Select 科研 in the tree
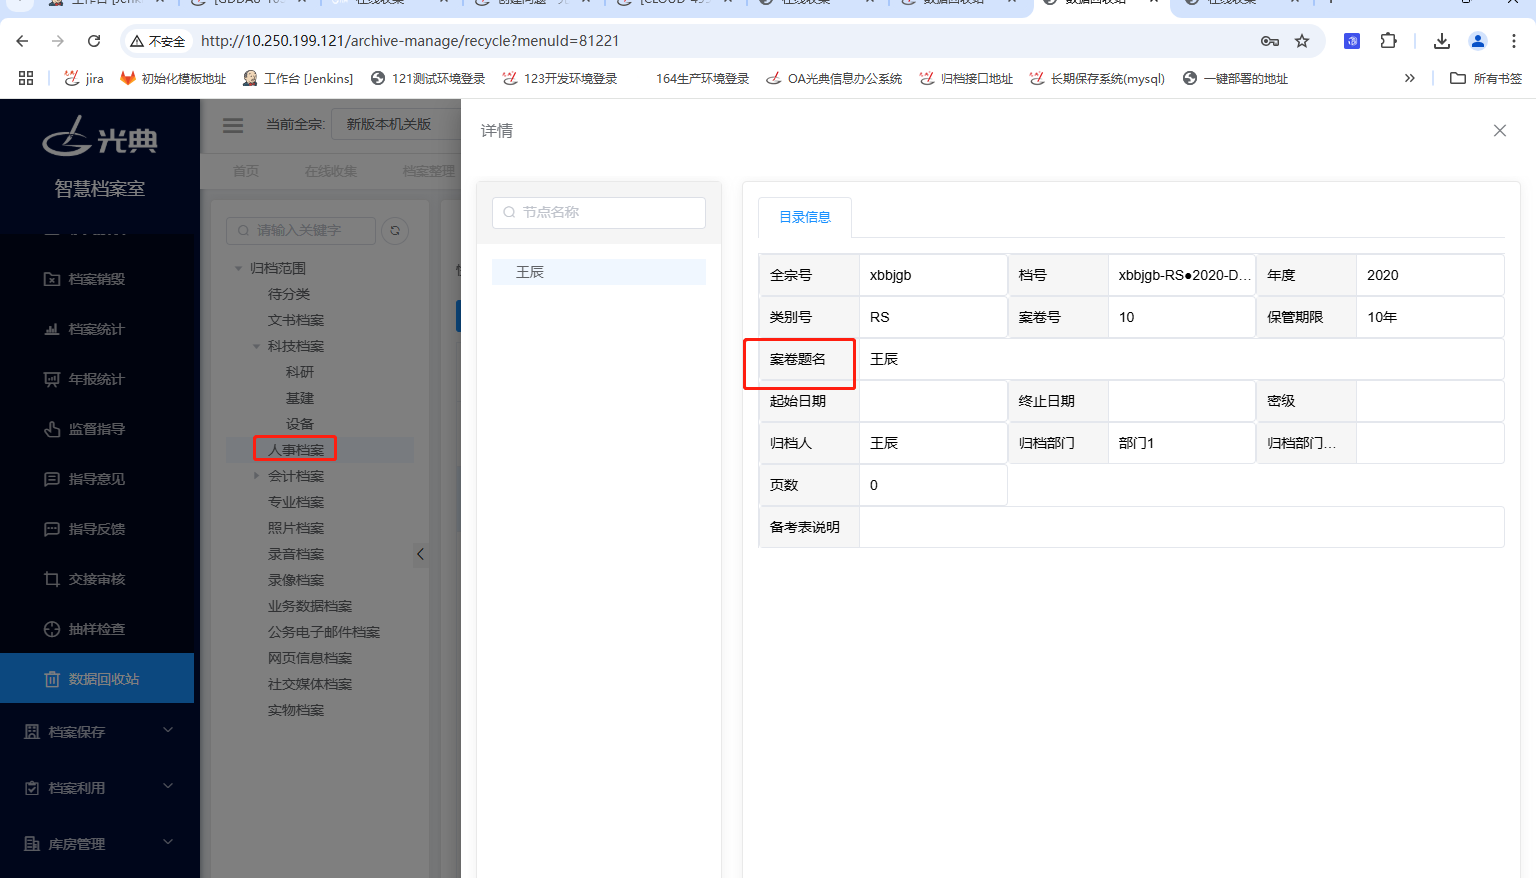 coord(300,372)
